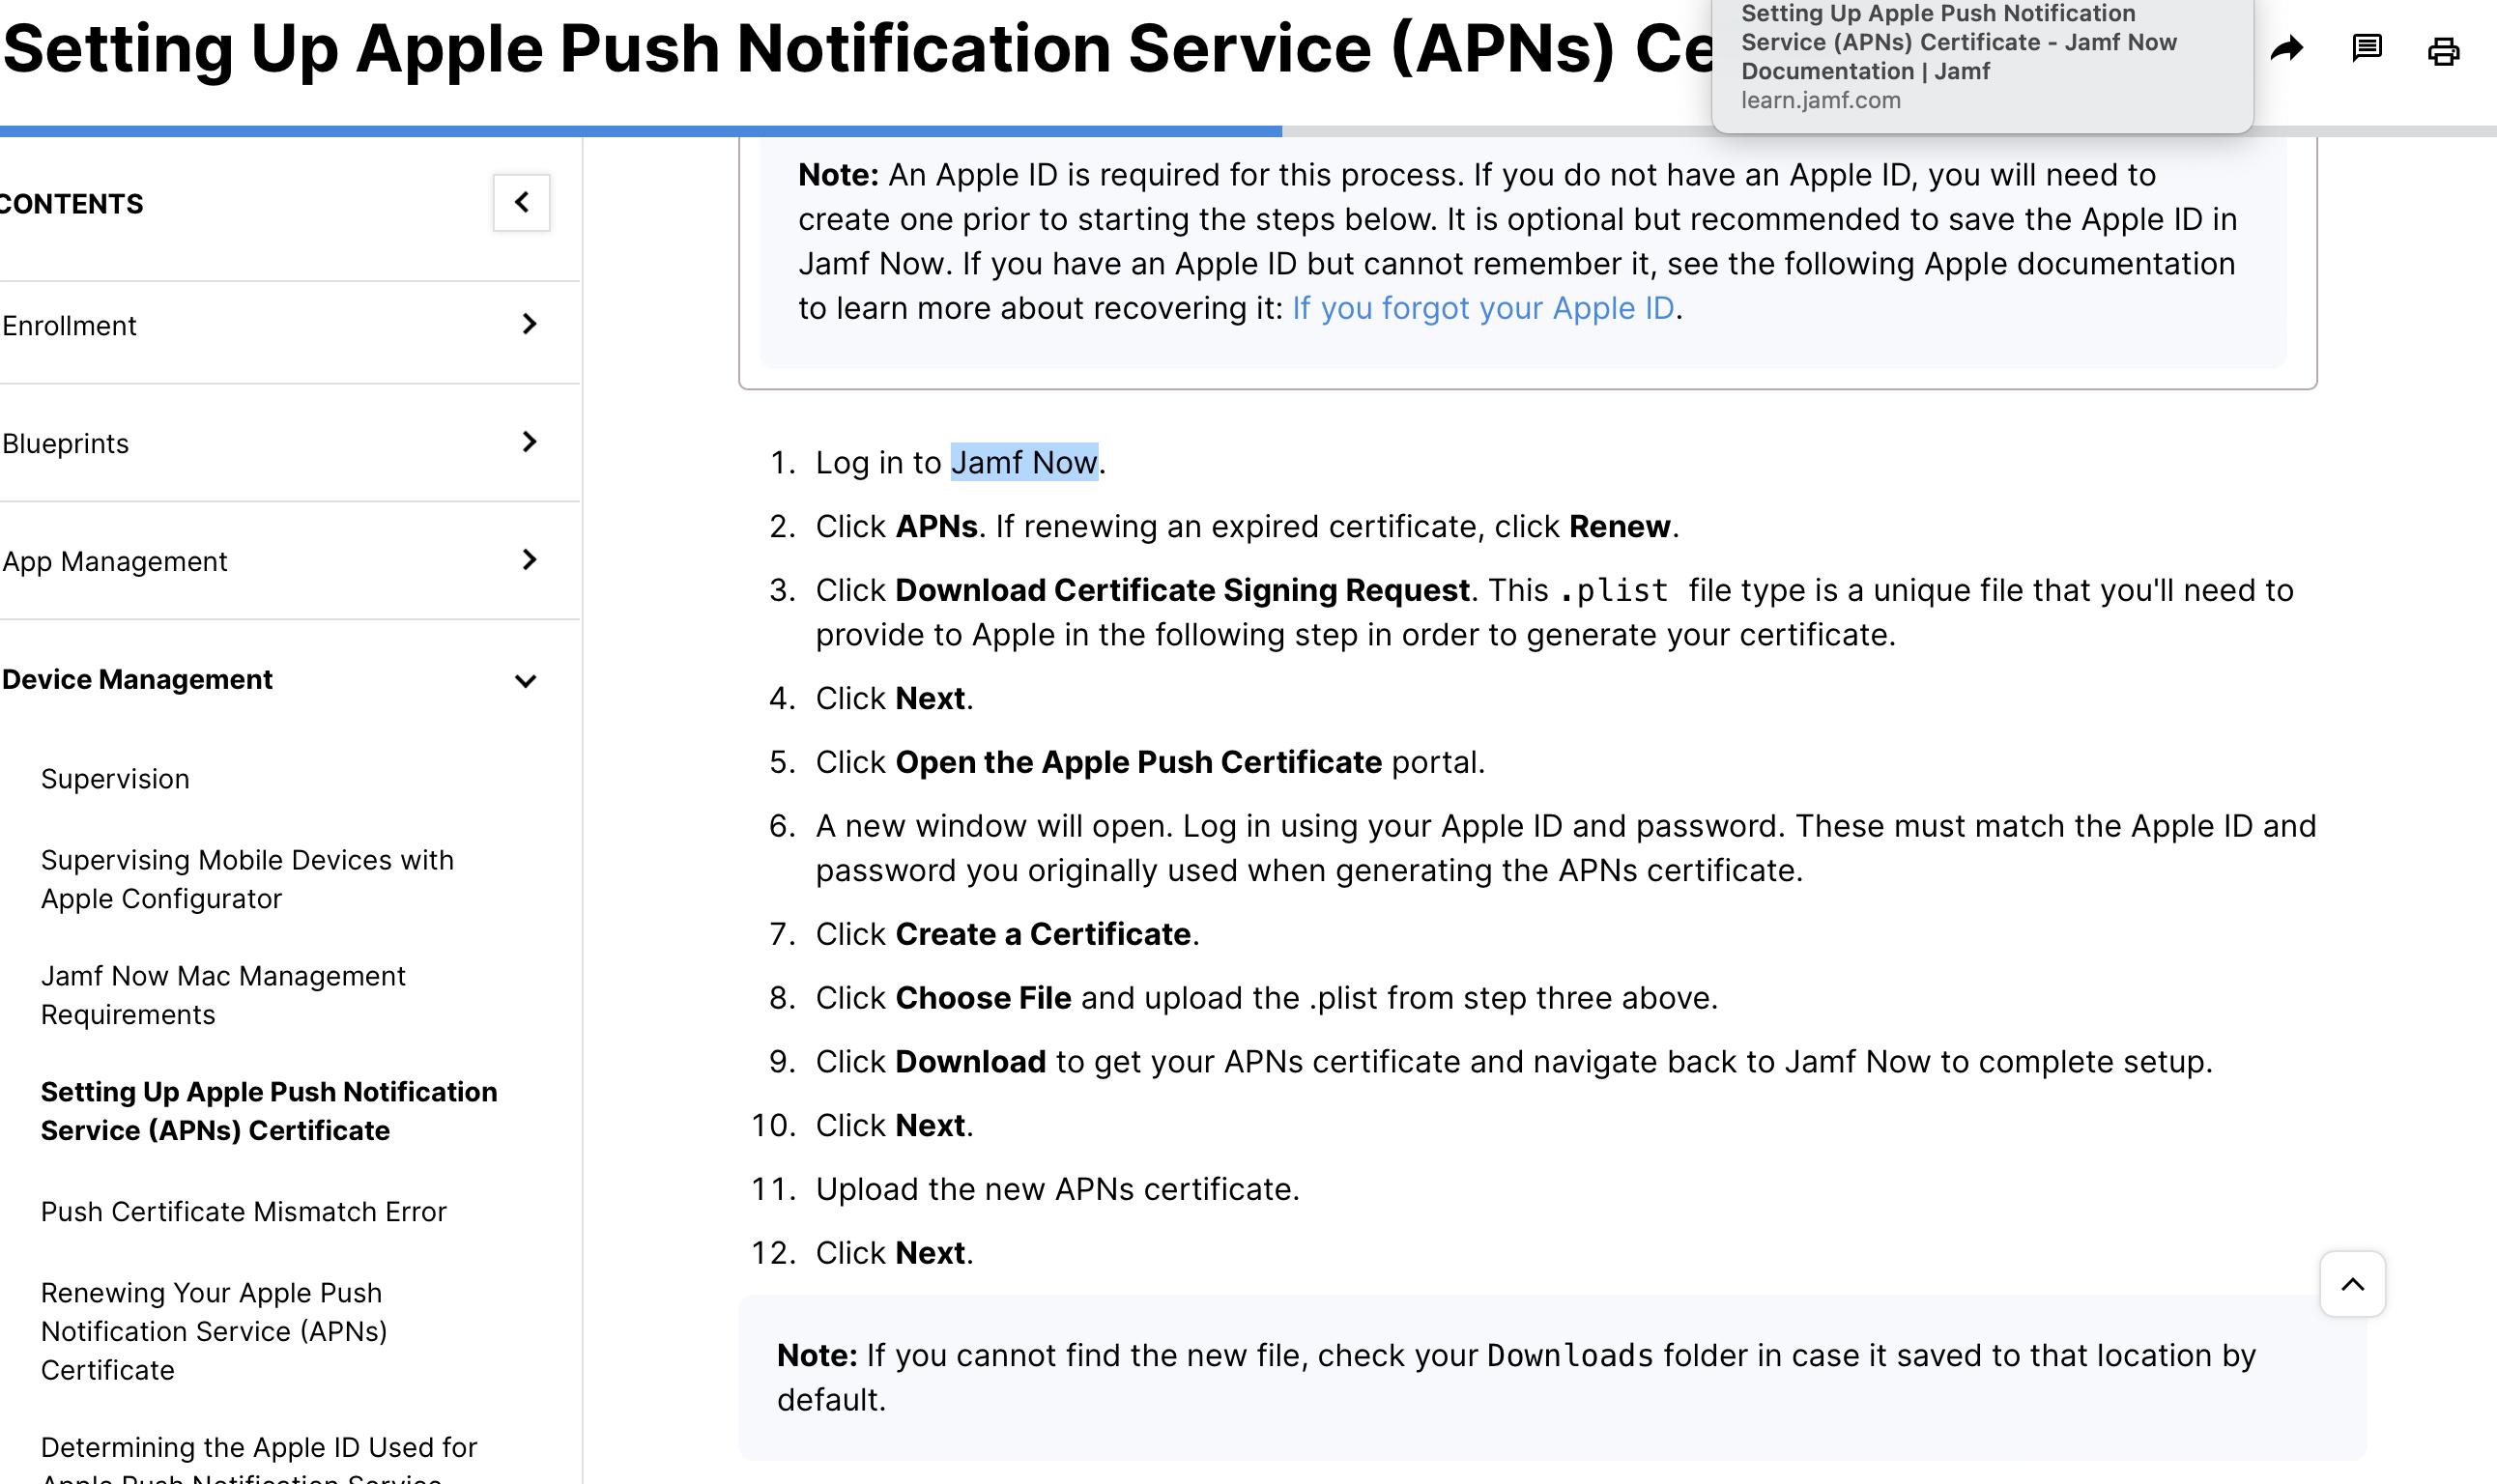
Task: Click the '.plist' code text in step 3
Action: [x=1614, y=591]
